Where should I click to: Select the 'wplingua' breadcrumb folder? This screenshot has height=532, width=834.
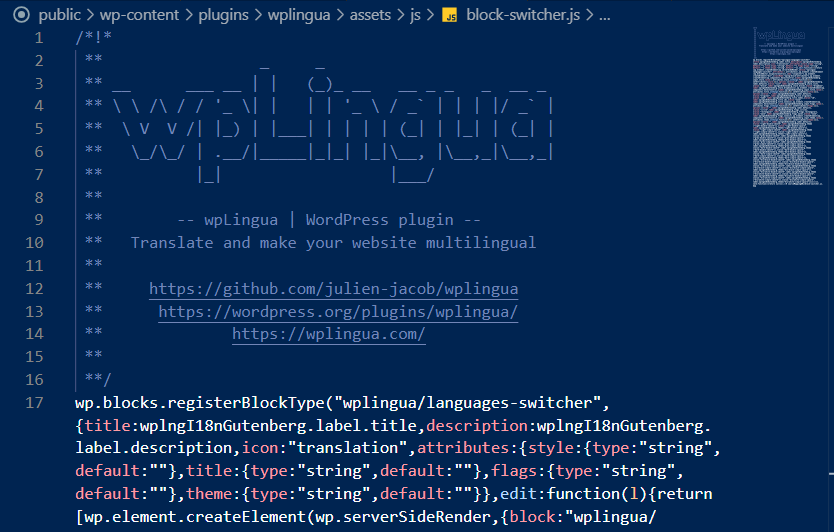(299, 15)
